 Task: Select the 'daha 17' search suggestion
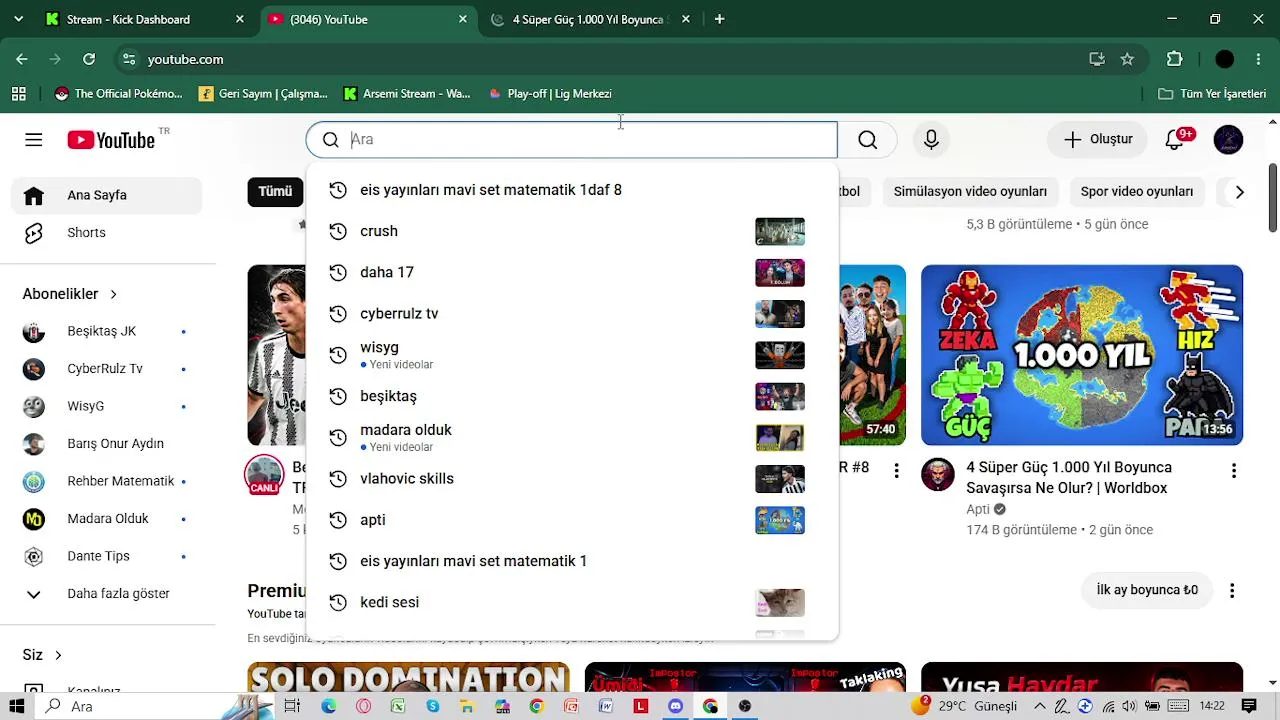(x=572, y=272)
